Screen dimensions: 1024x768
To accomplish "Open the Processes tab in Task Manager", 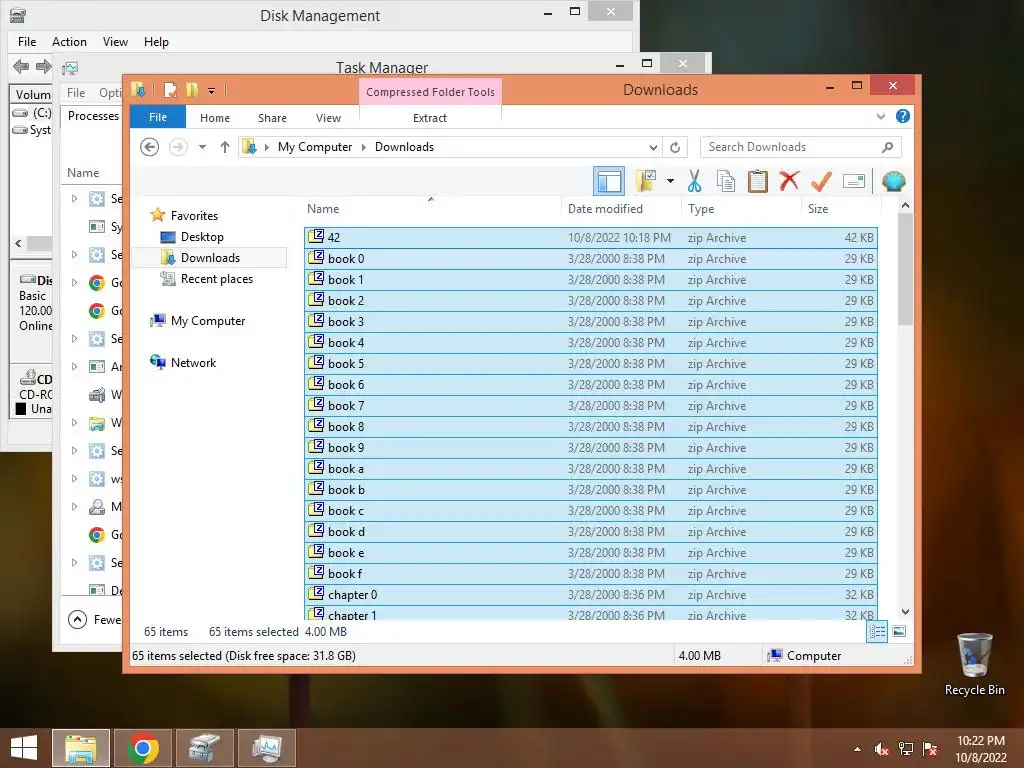I will coord(93,116).
